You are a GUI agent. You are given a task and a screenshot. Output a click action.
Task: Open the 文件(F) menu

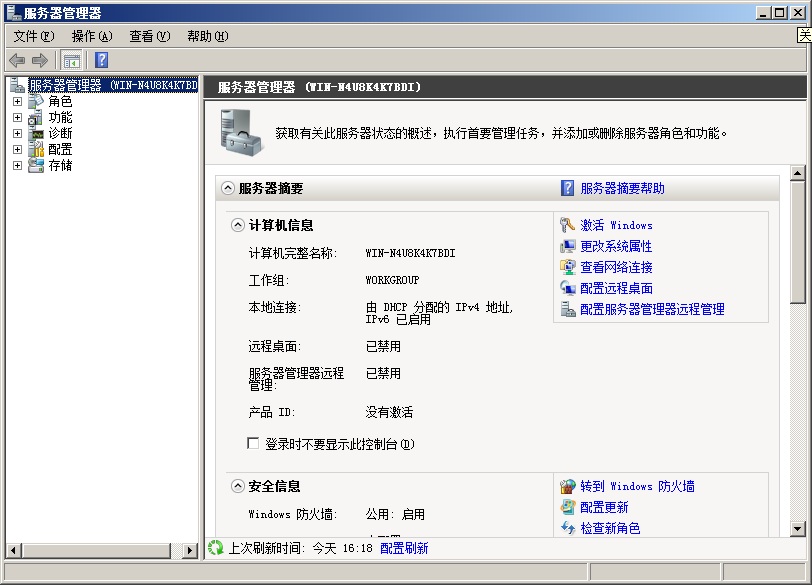pos(34,36)
